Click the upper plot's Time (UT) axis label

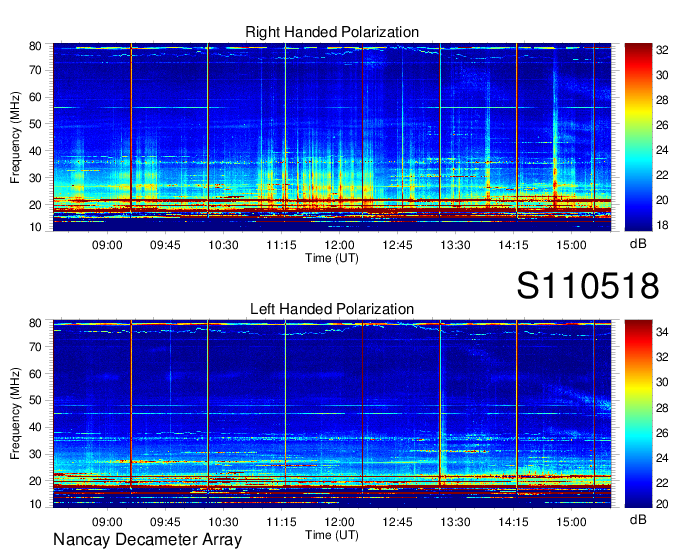pos(332,258)
